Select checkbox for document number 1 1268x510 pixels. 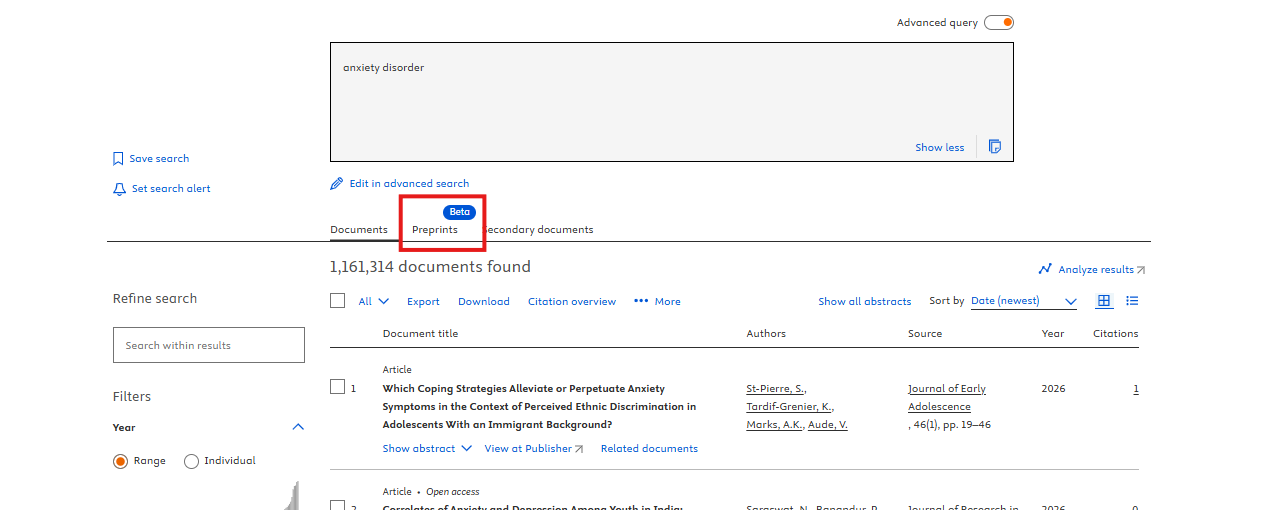(x=337, y=388)
